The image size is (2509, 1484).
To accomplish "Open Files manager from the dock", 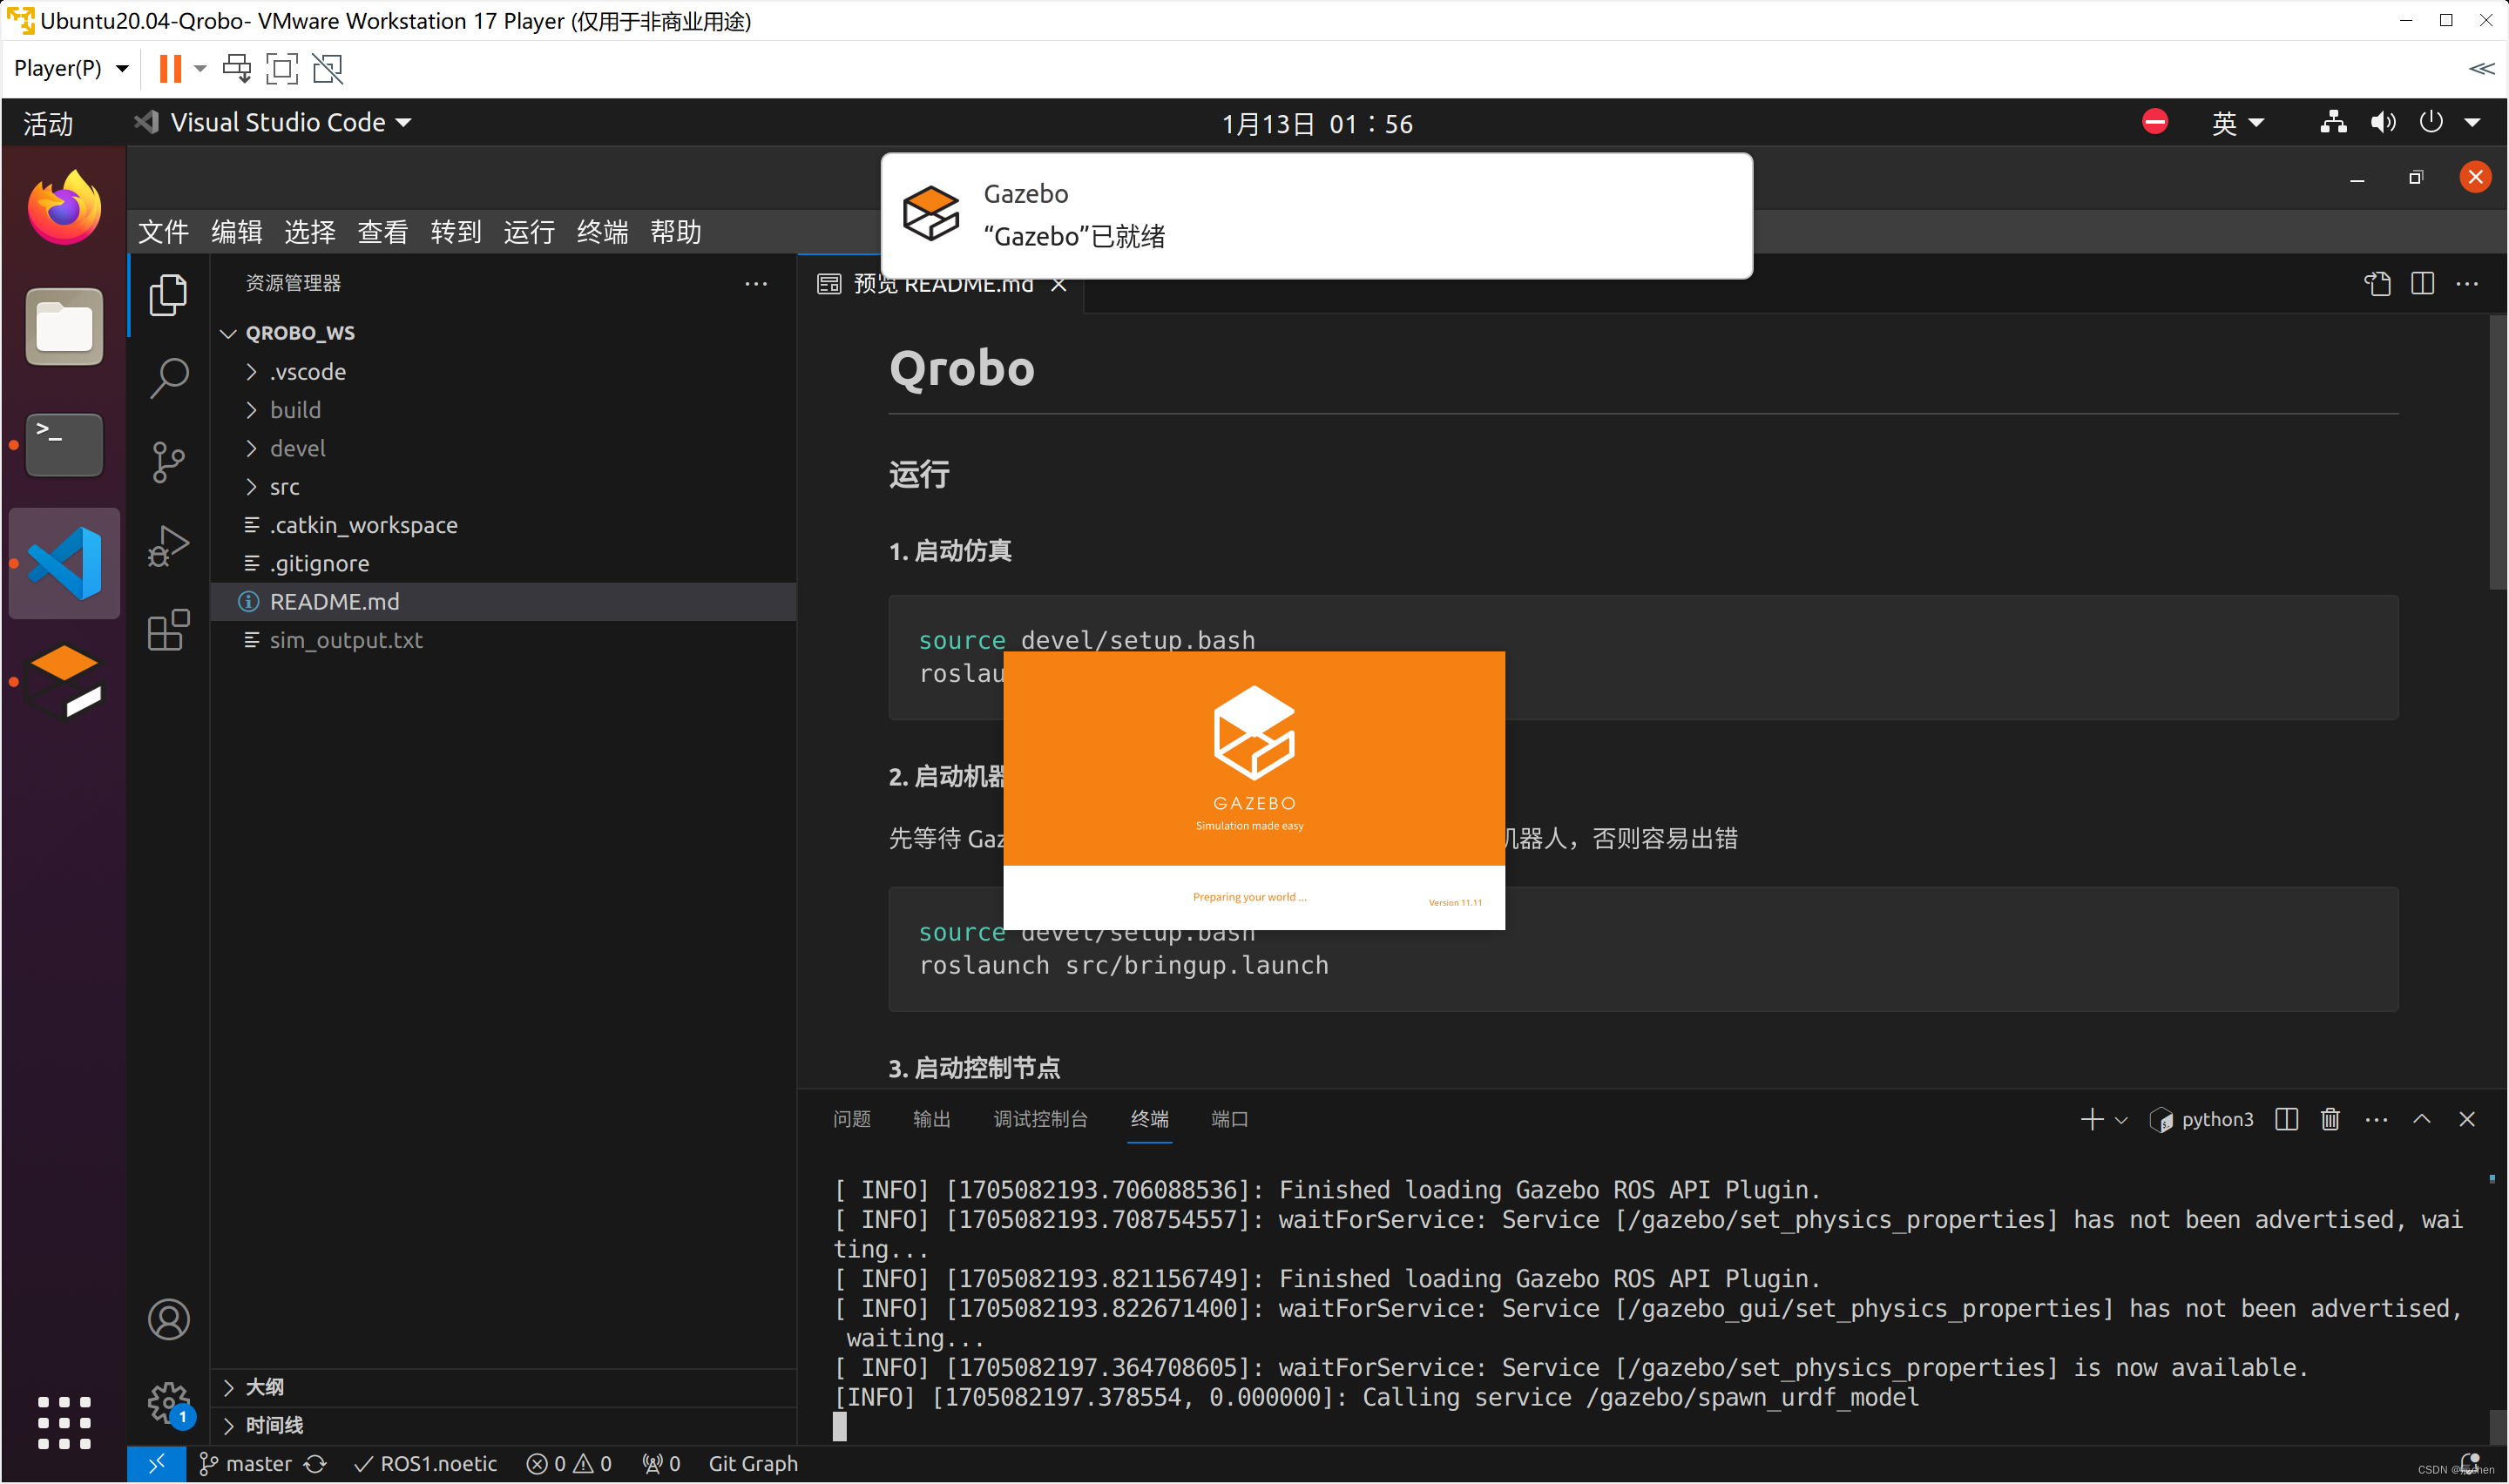I will pyautogui.click(x=64, y=326).
